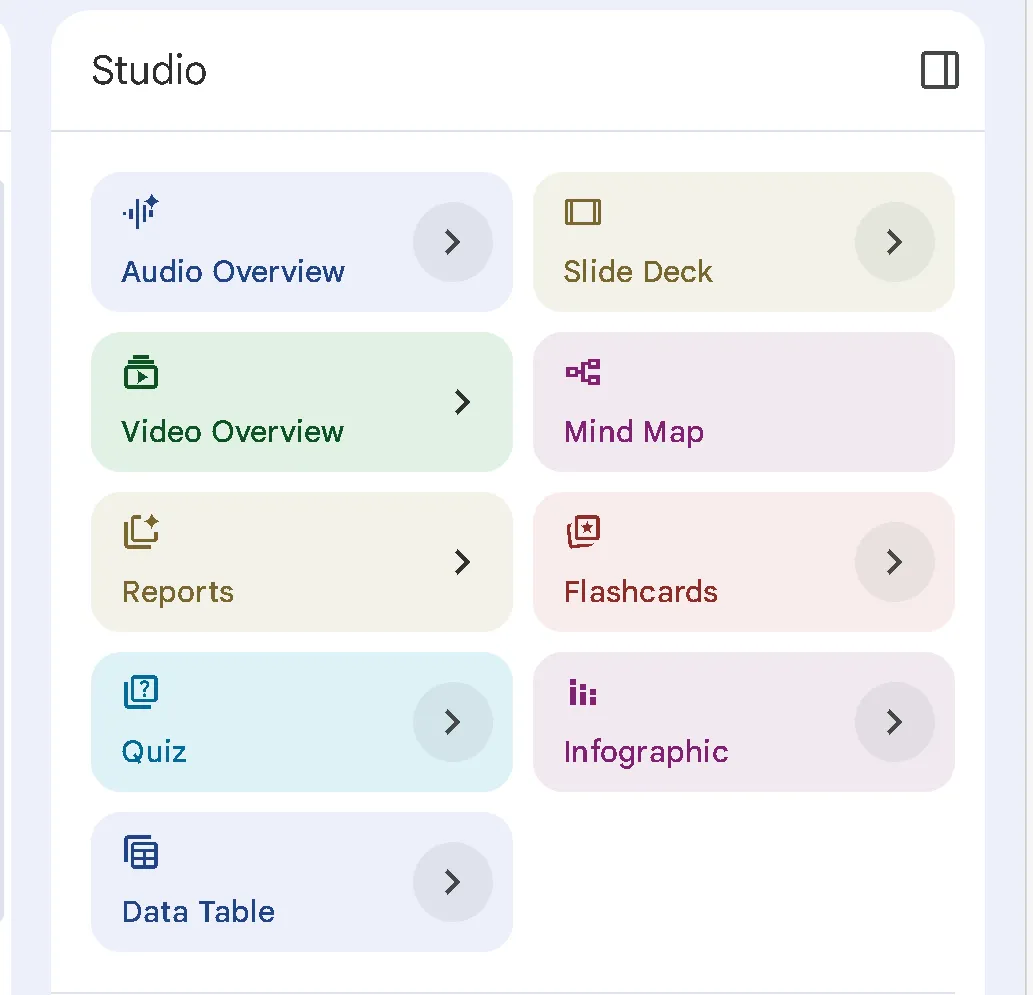Click the Audio Overview waveform icon

click(x=141, y=212)
